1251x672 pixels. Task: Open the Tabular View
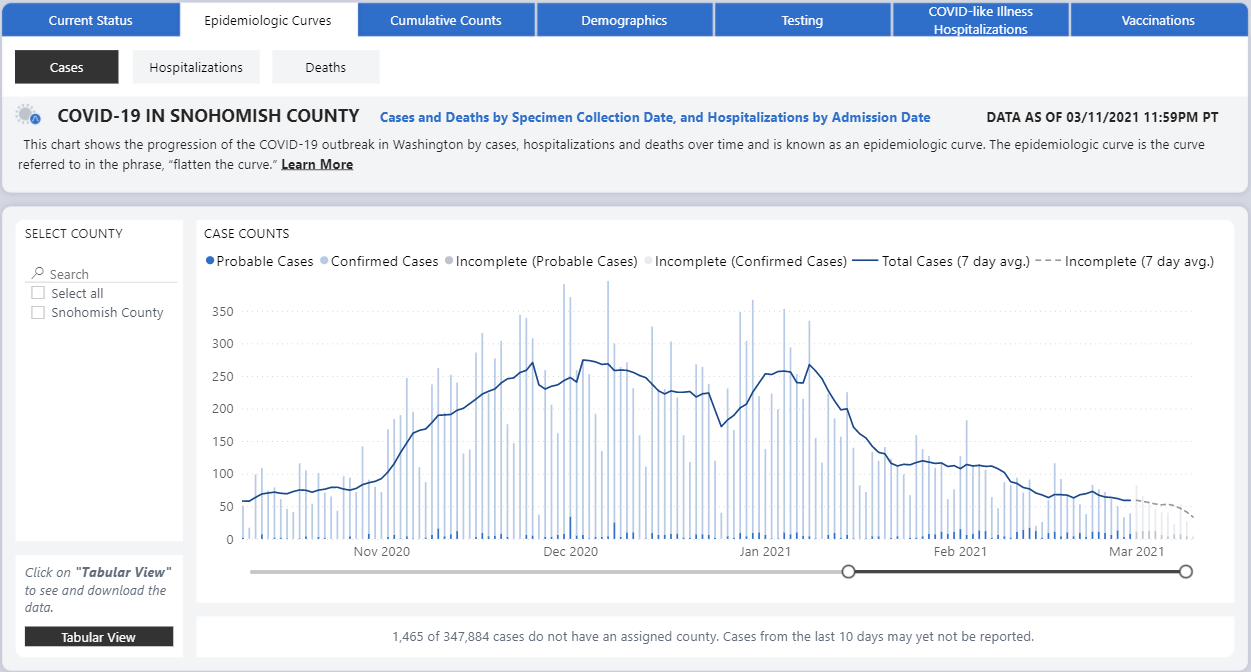(99, 637)
